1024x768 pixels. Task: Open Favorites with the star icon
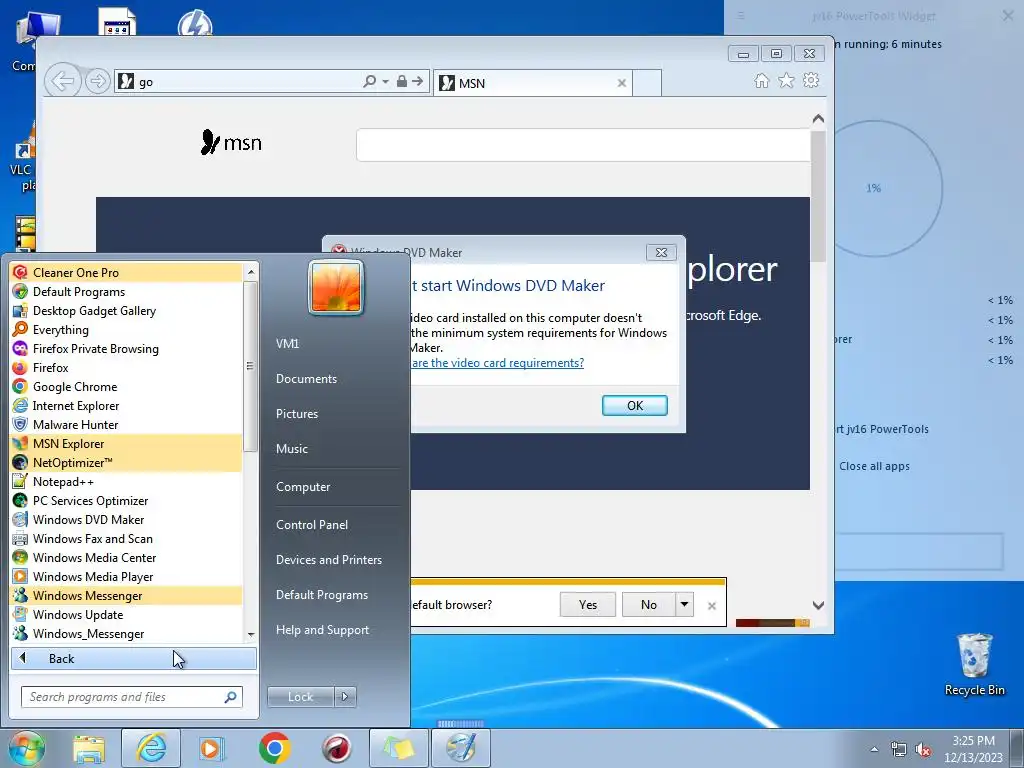[786, 80]
